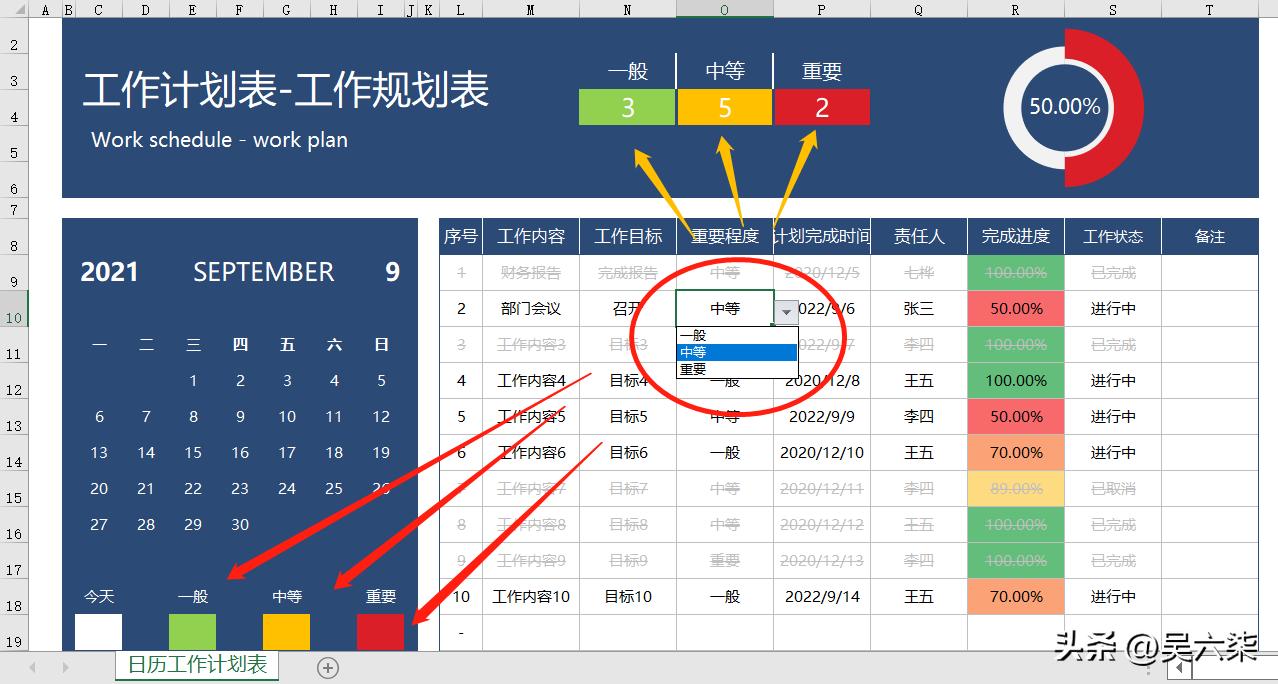
Task: Click the add new worksheet (+) icon
Action: pos(327,667)
